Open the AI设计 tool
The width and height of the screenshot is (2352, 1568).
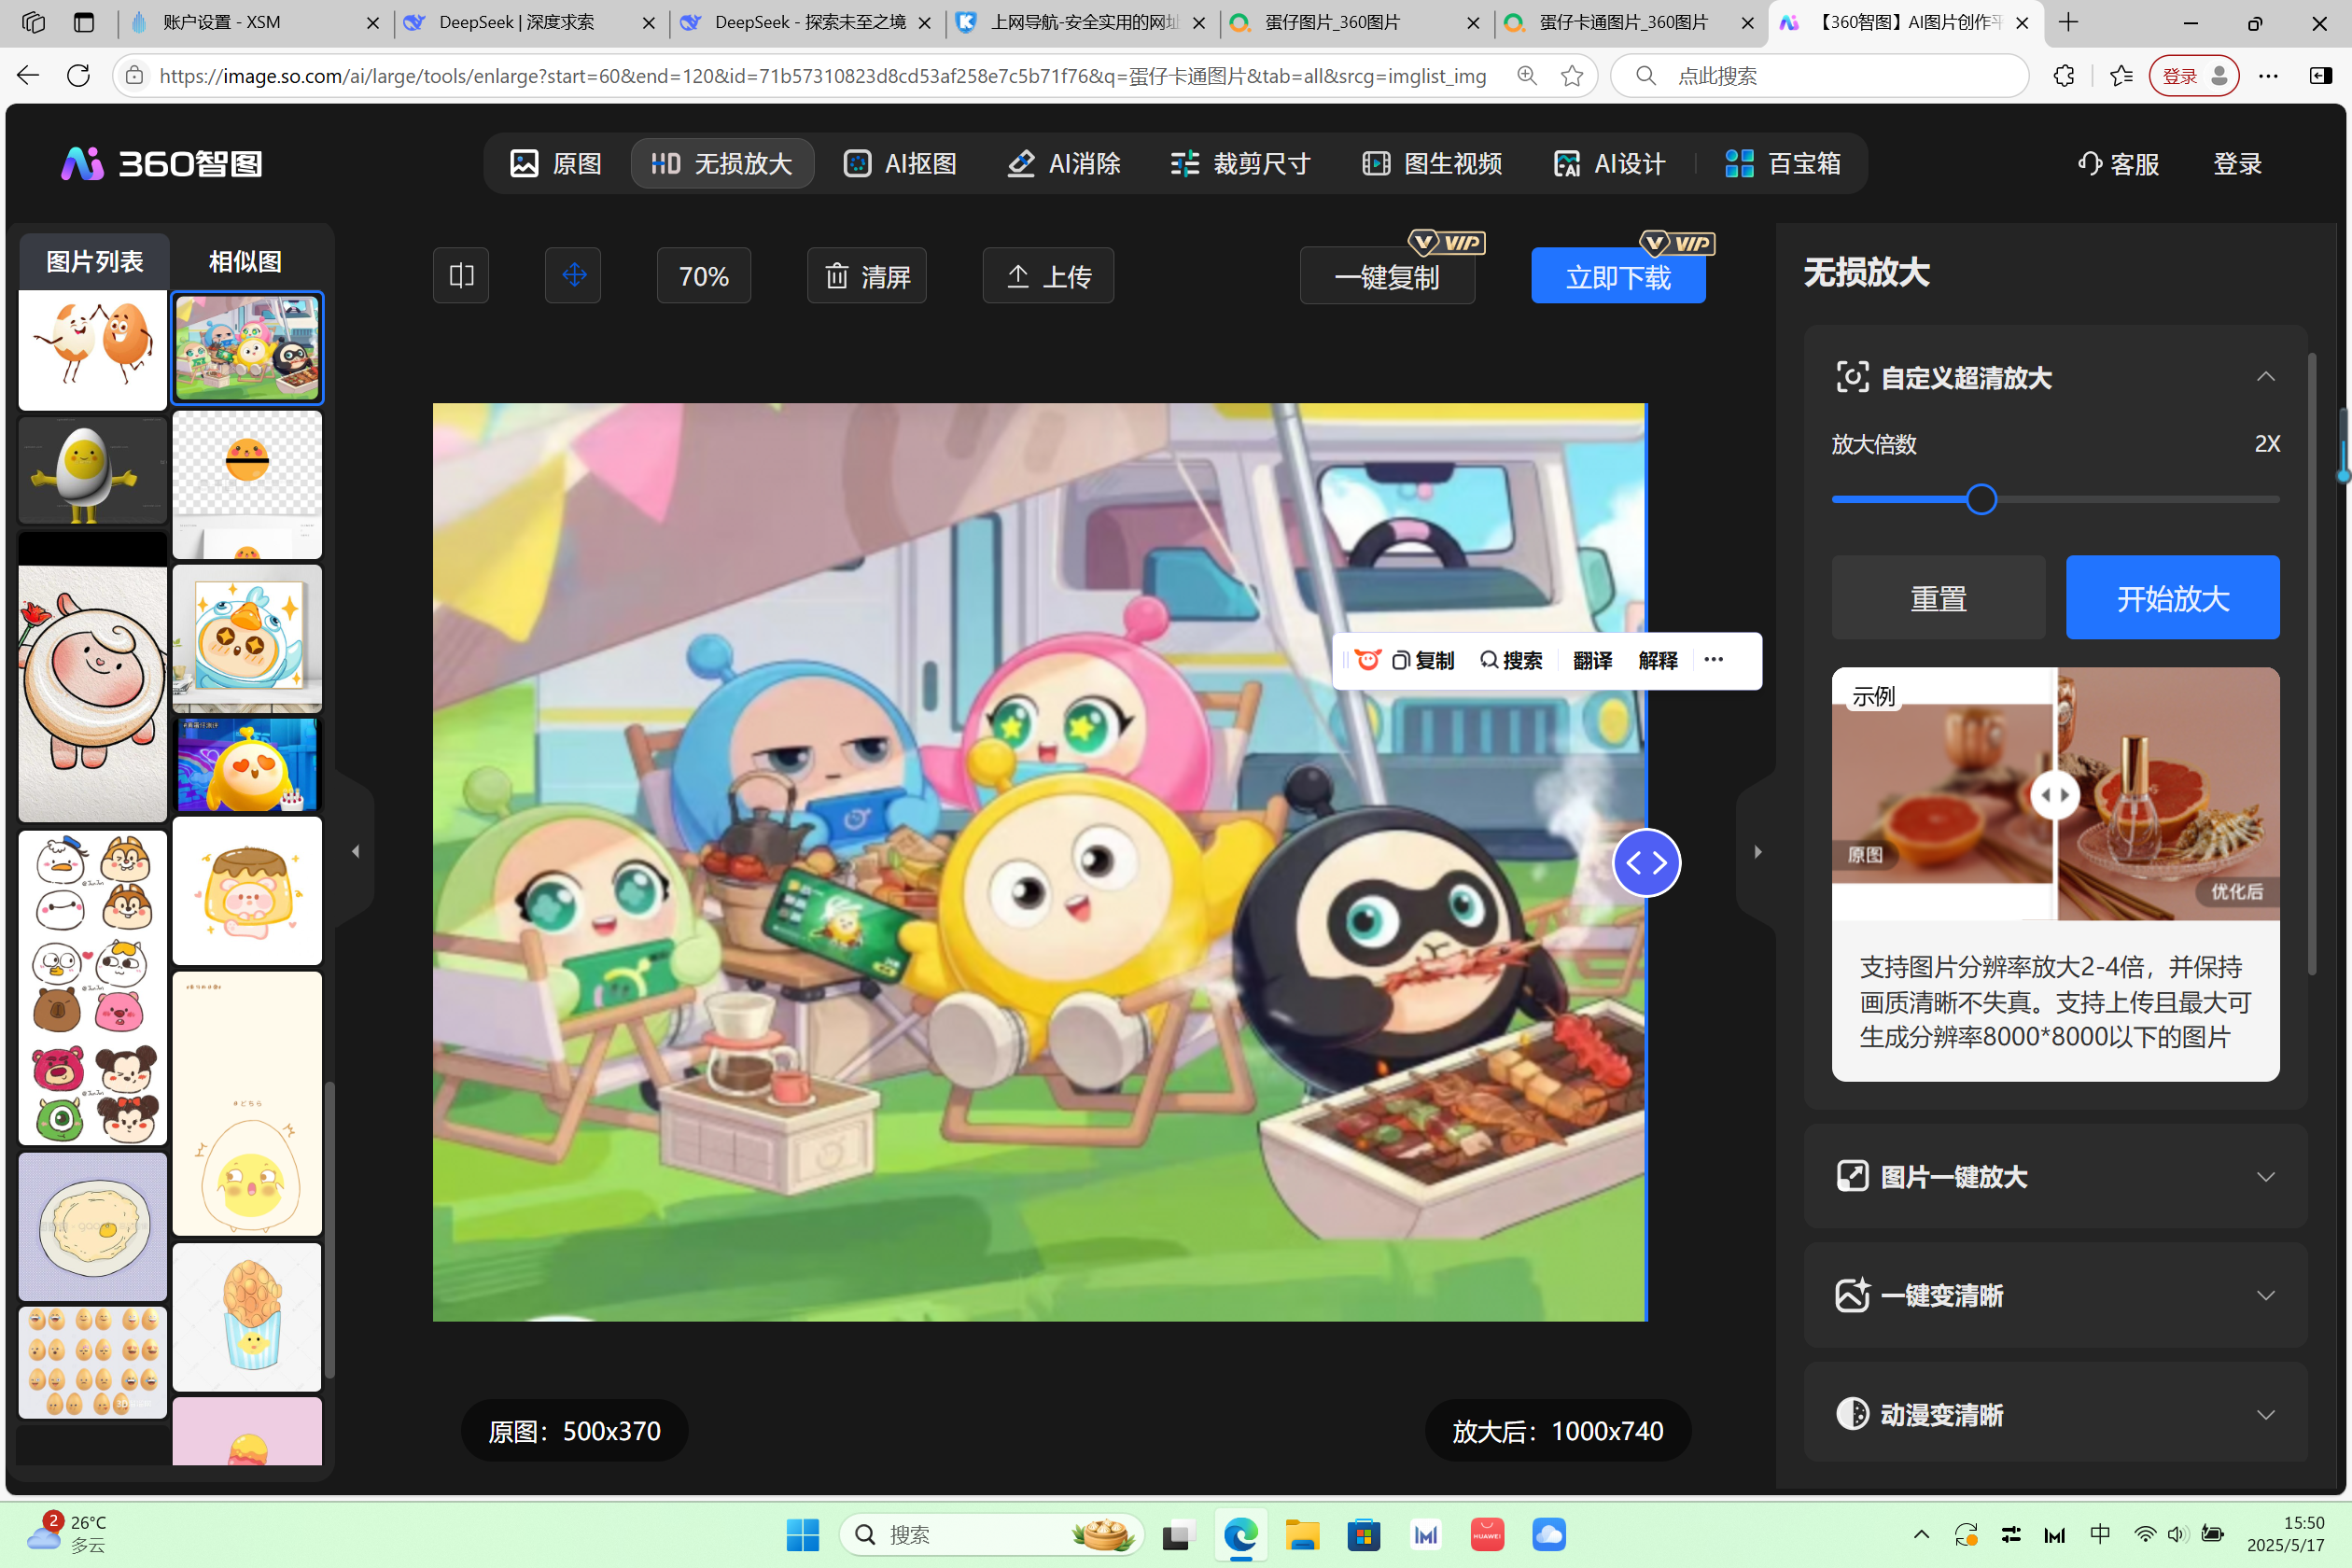[1609, 163]
